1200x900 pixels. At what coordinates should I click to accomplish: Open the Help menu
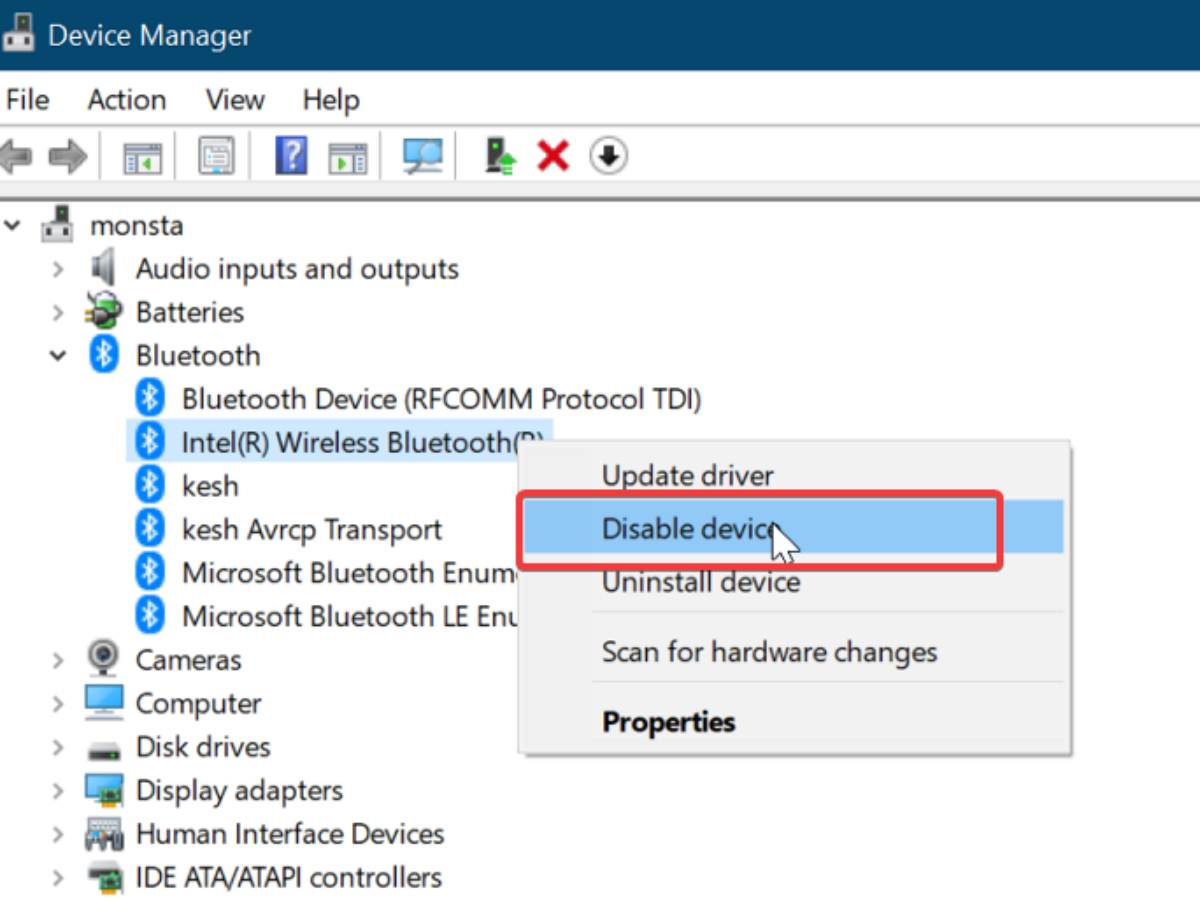331,100
